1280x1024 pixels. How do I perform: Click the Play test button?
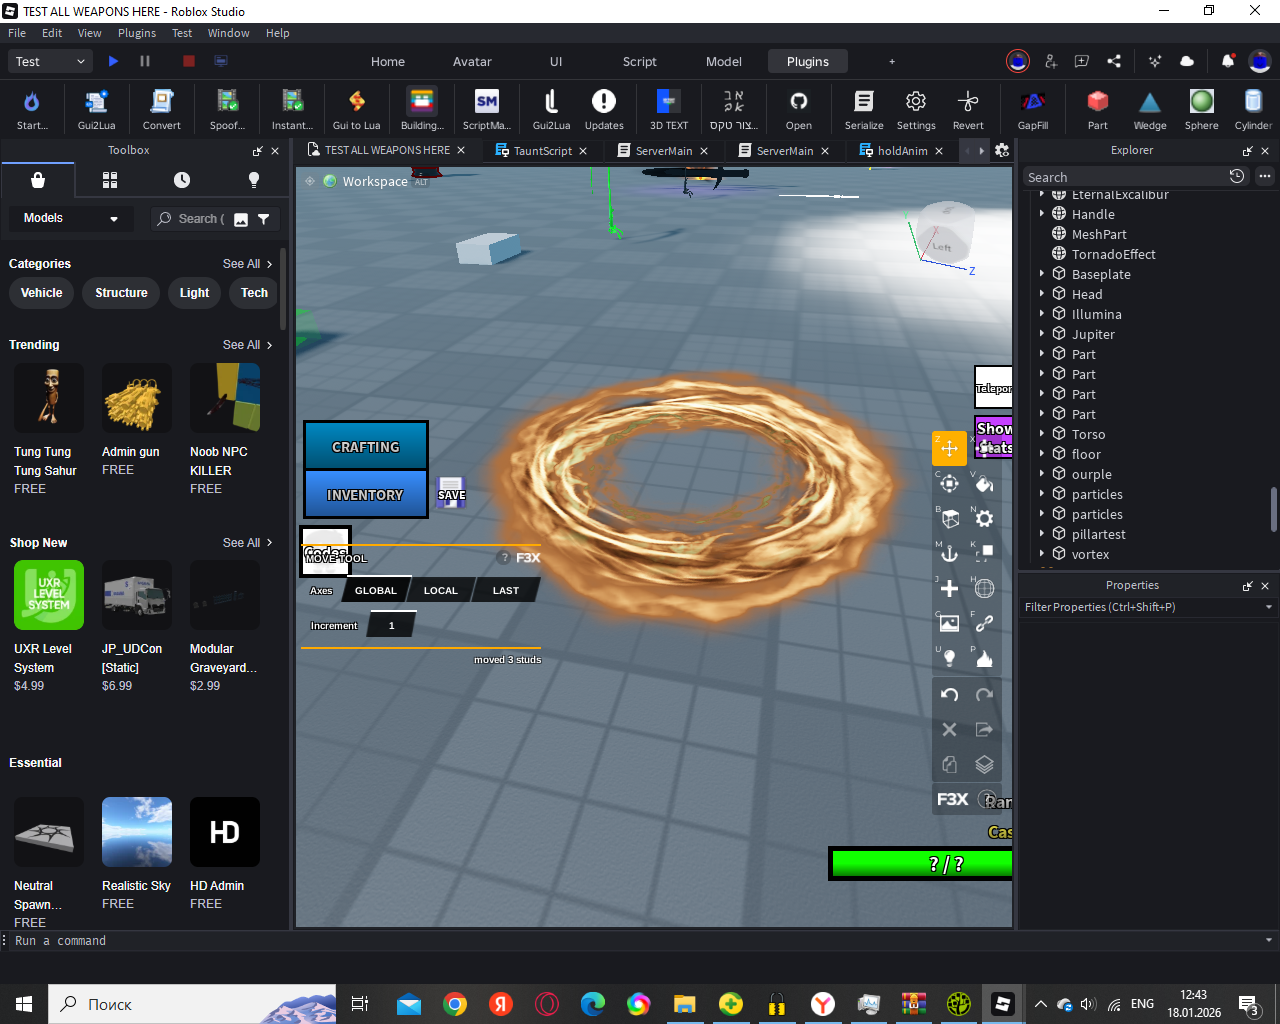[x=113, y=61]
